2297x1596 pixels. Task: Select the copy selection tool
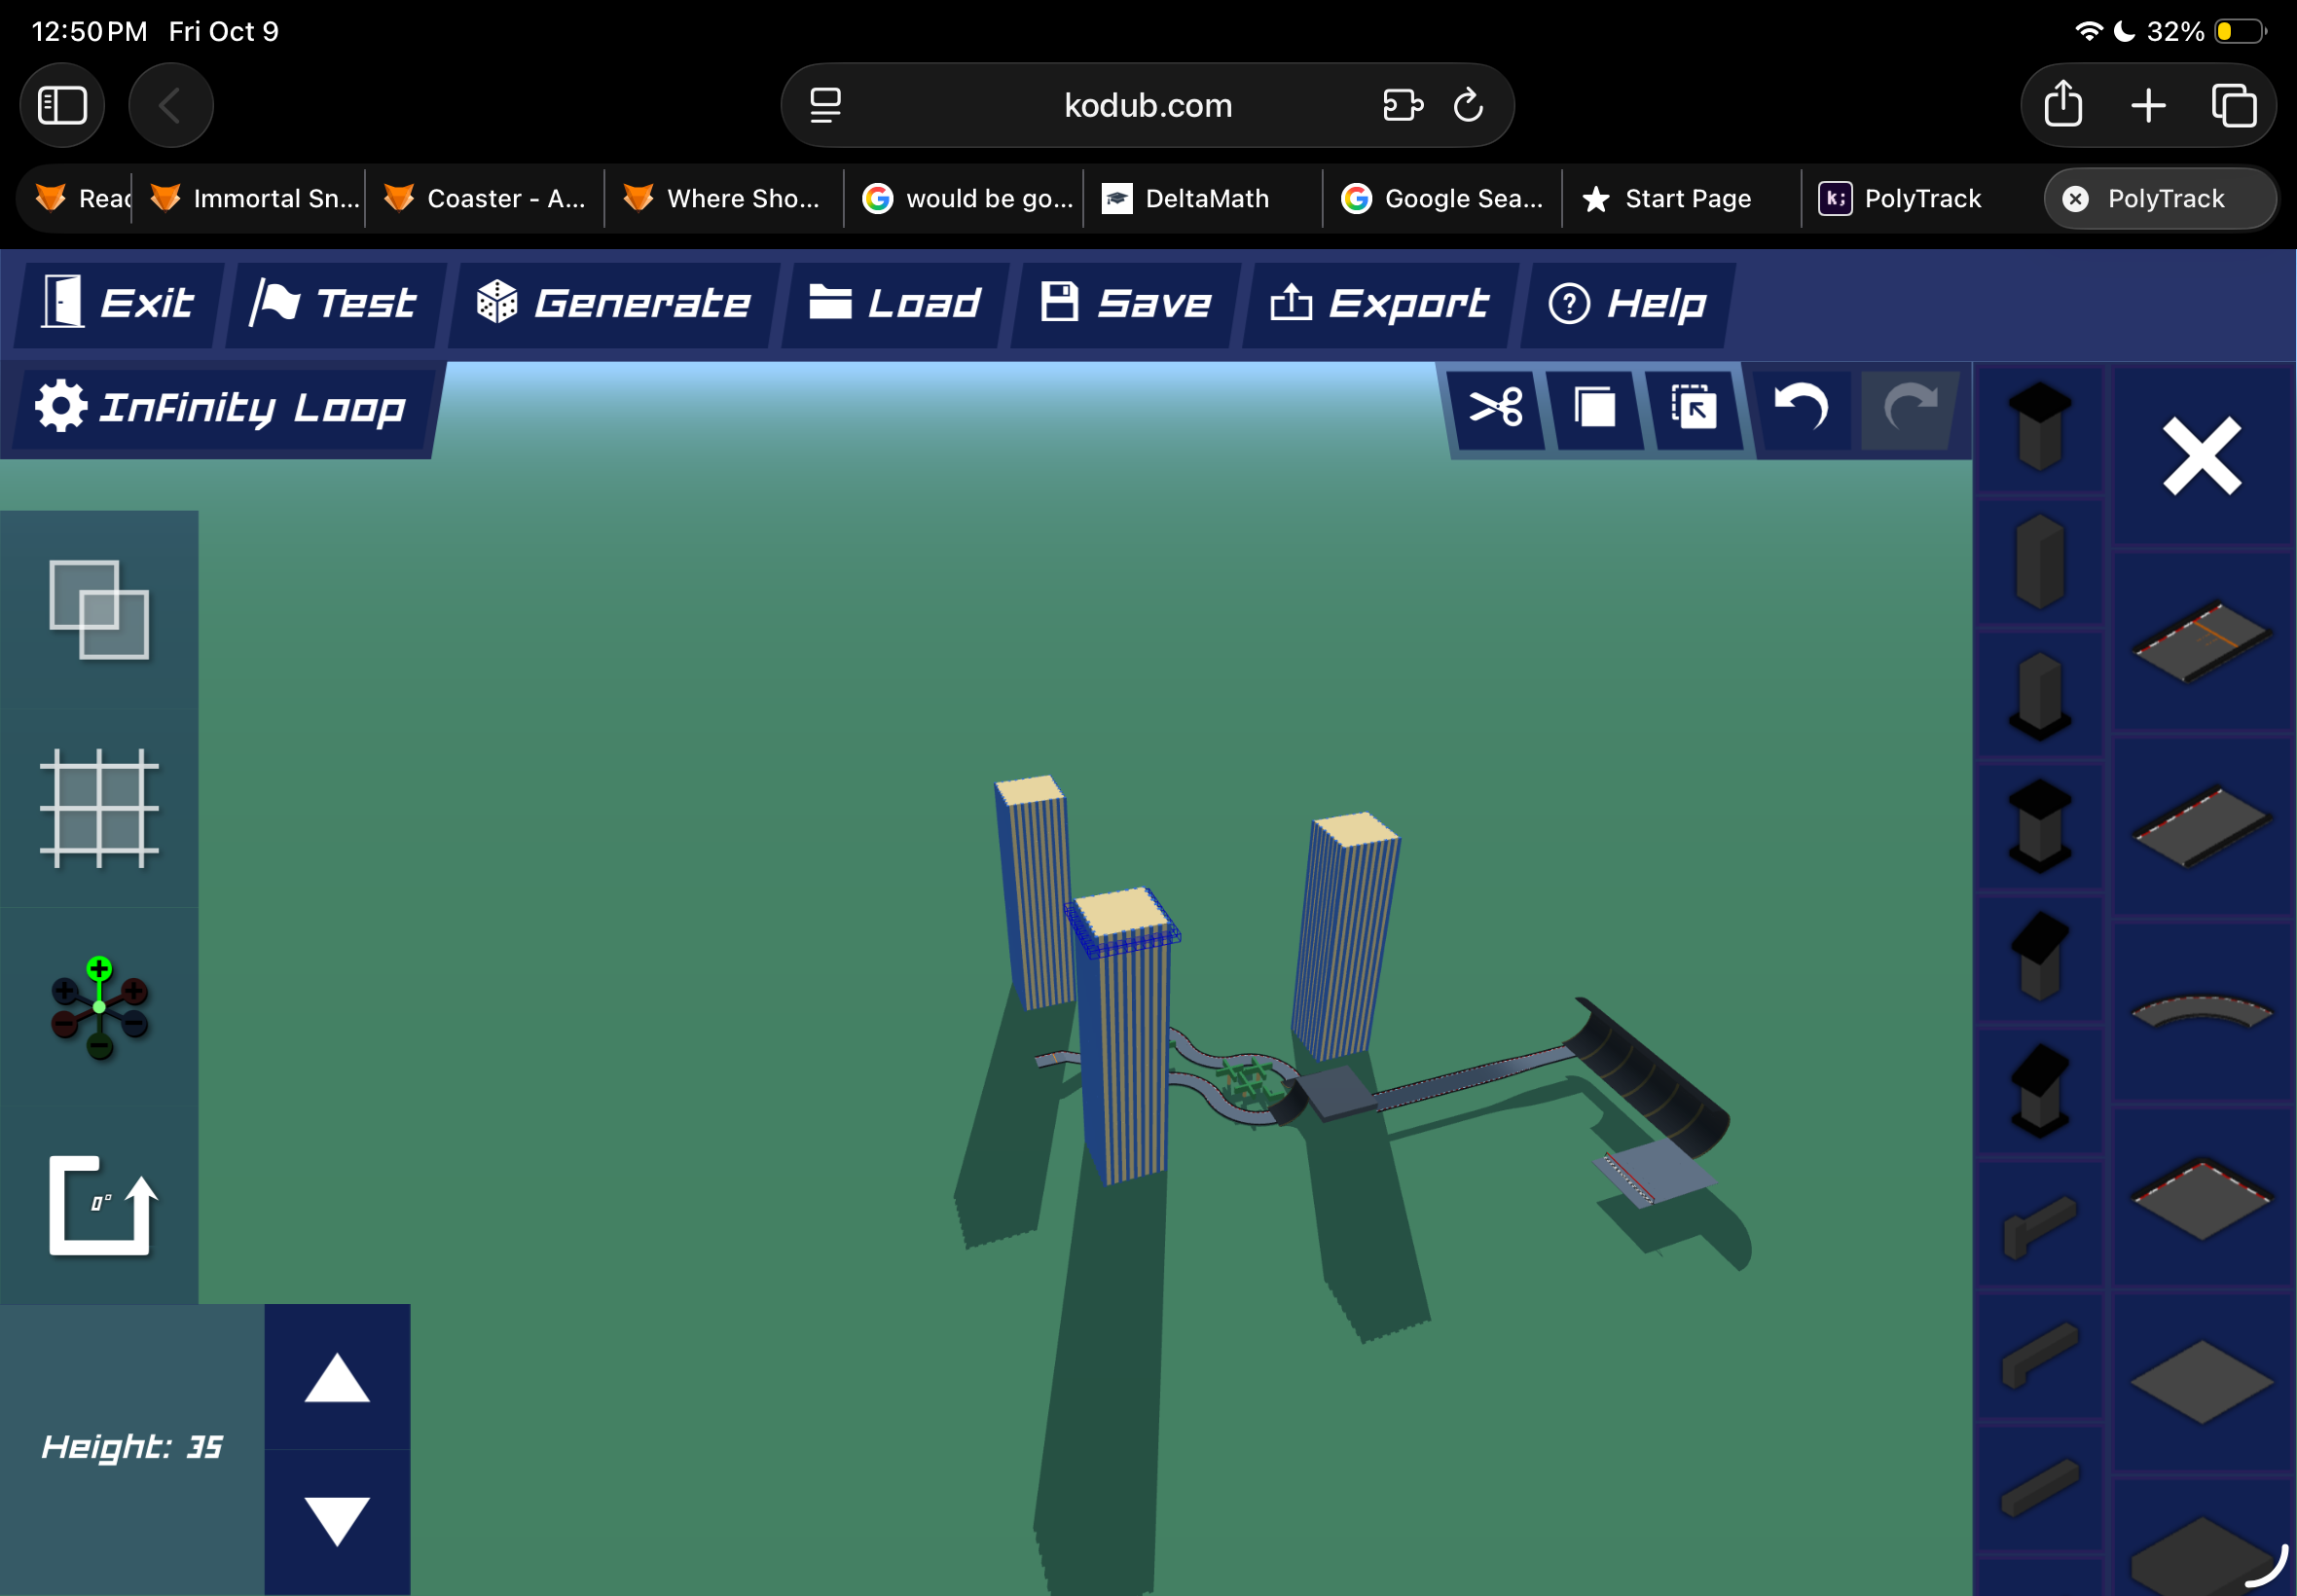pos(1594,408)
